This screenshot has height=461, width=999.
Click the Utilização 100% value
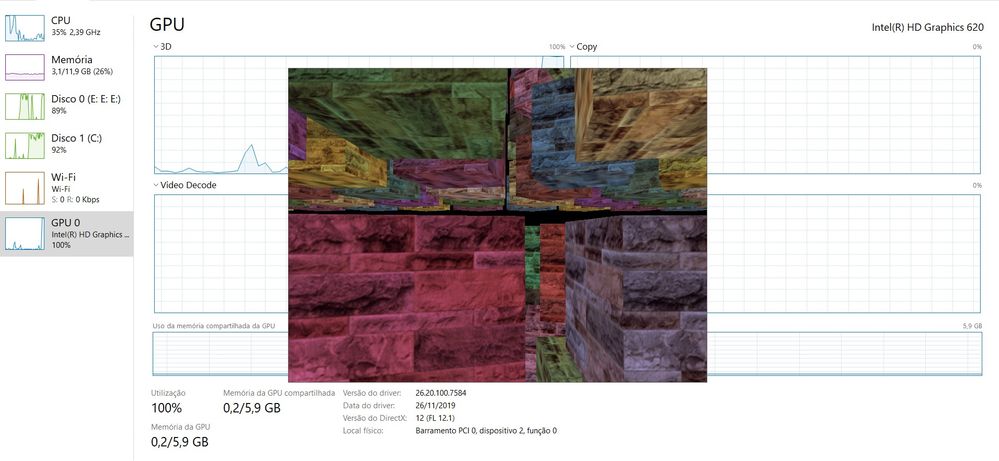[x=166, y=408]
